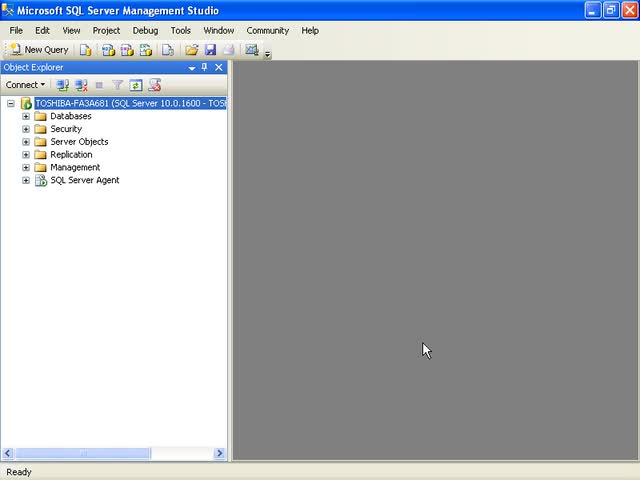Open an Analysis Services XMLA Query
This screenshot has height=480, width=640.
pos(146,50)
